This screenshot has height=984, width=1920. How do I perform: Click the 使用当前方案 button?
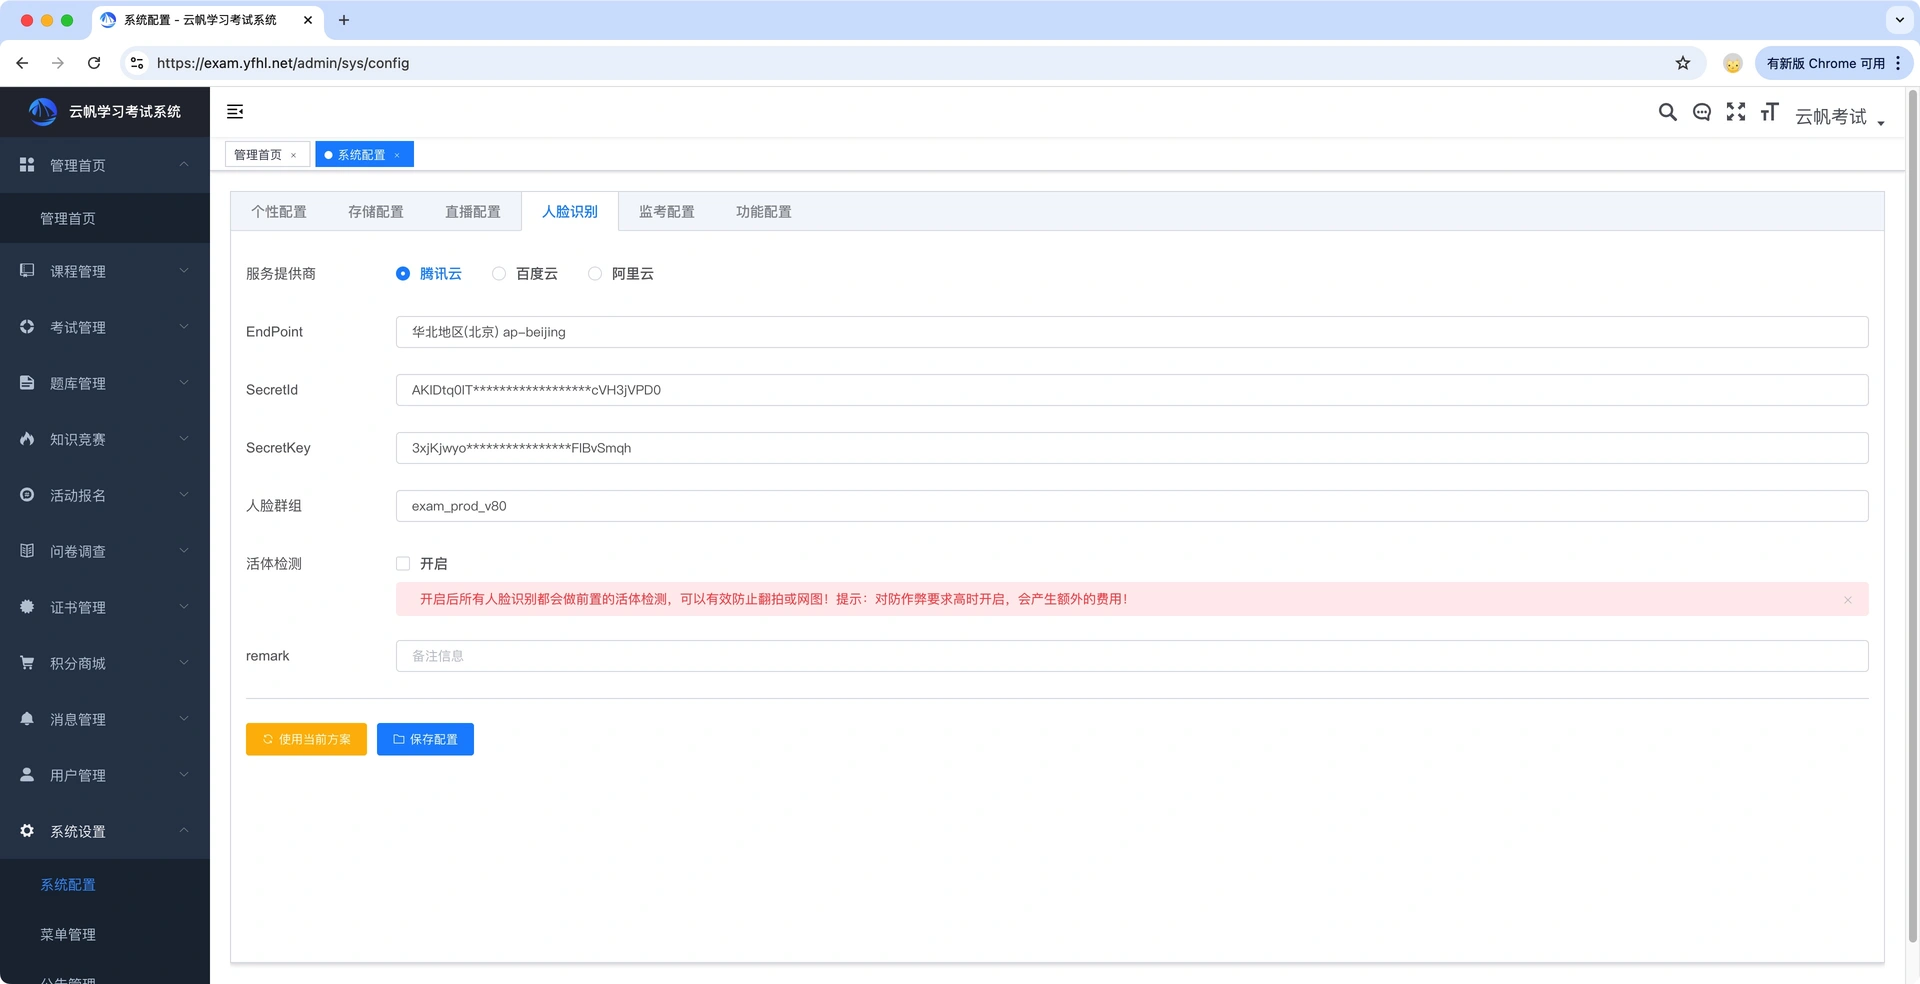tap(306, 739)
